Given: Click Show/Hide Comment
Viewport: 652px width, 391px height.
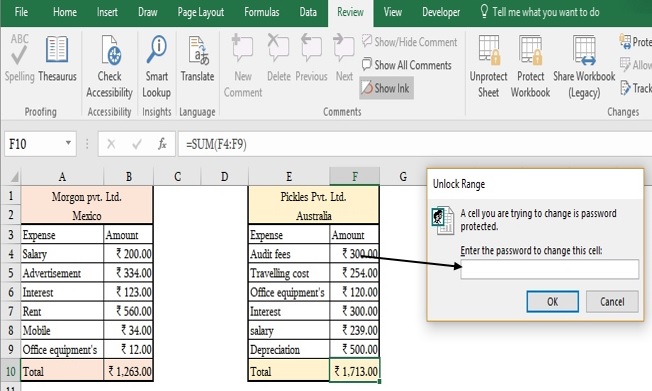Looking at the screenshot, I should (x=410, y=42).
